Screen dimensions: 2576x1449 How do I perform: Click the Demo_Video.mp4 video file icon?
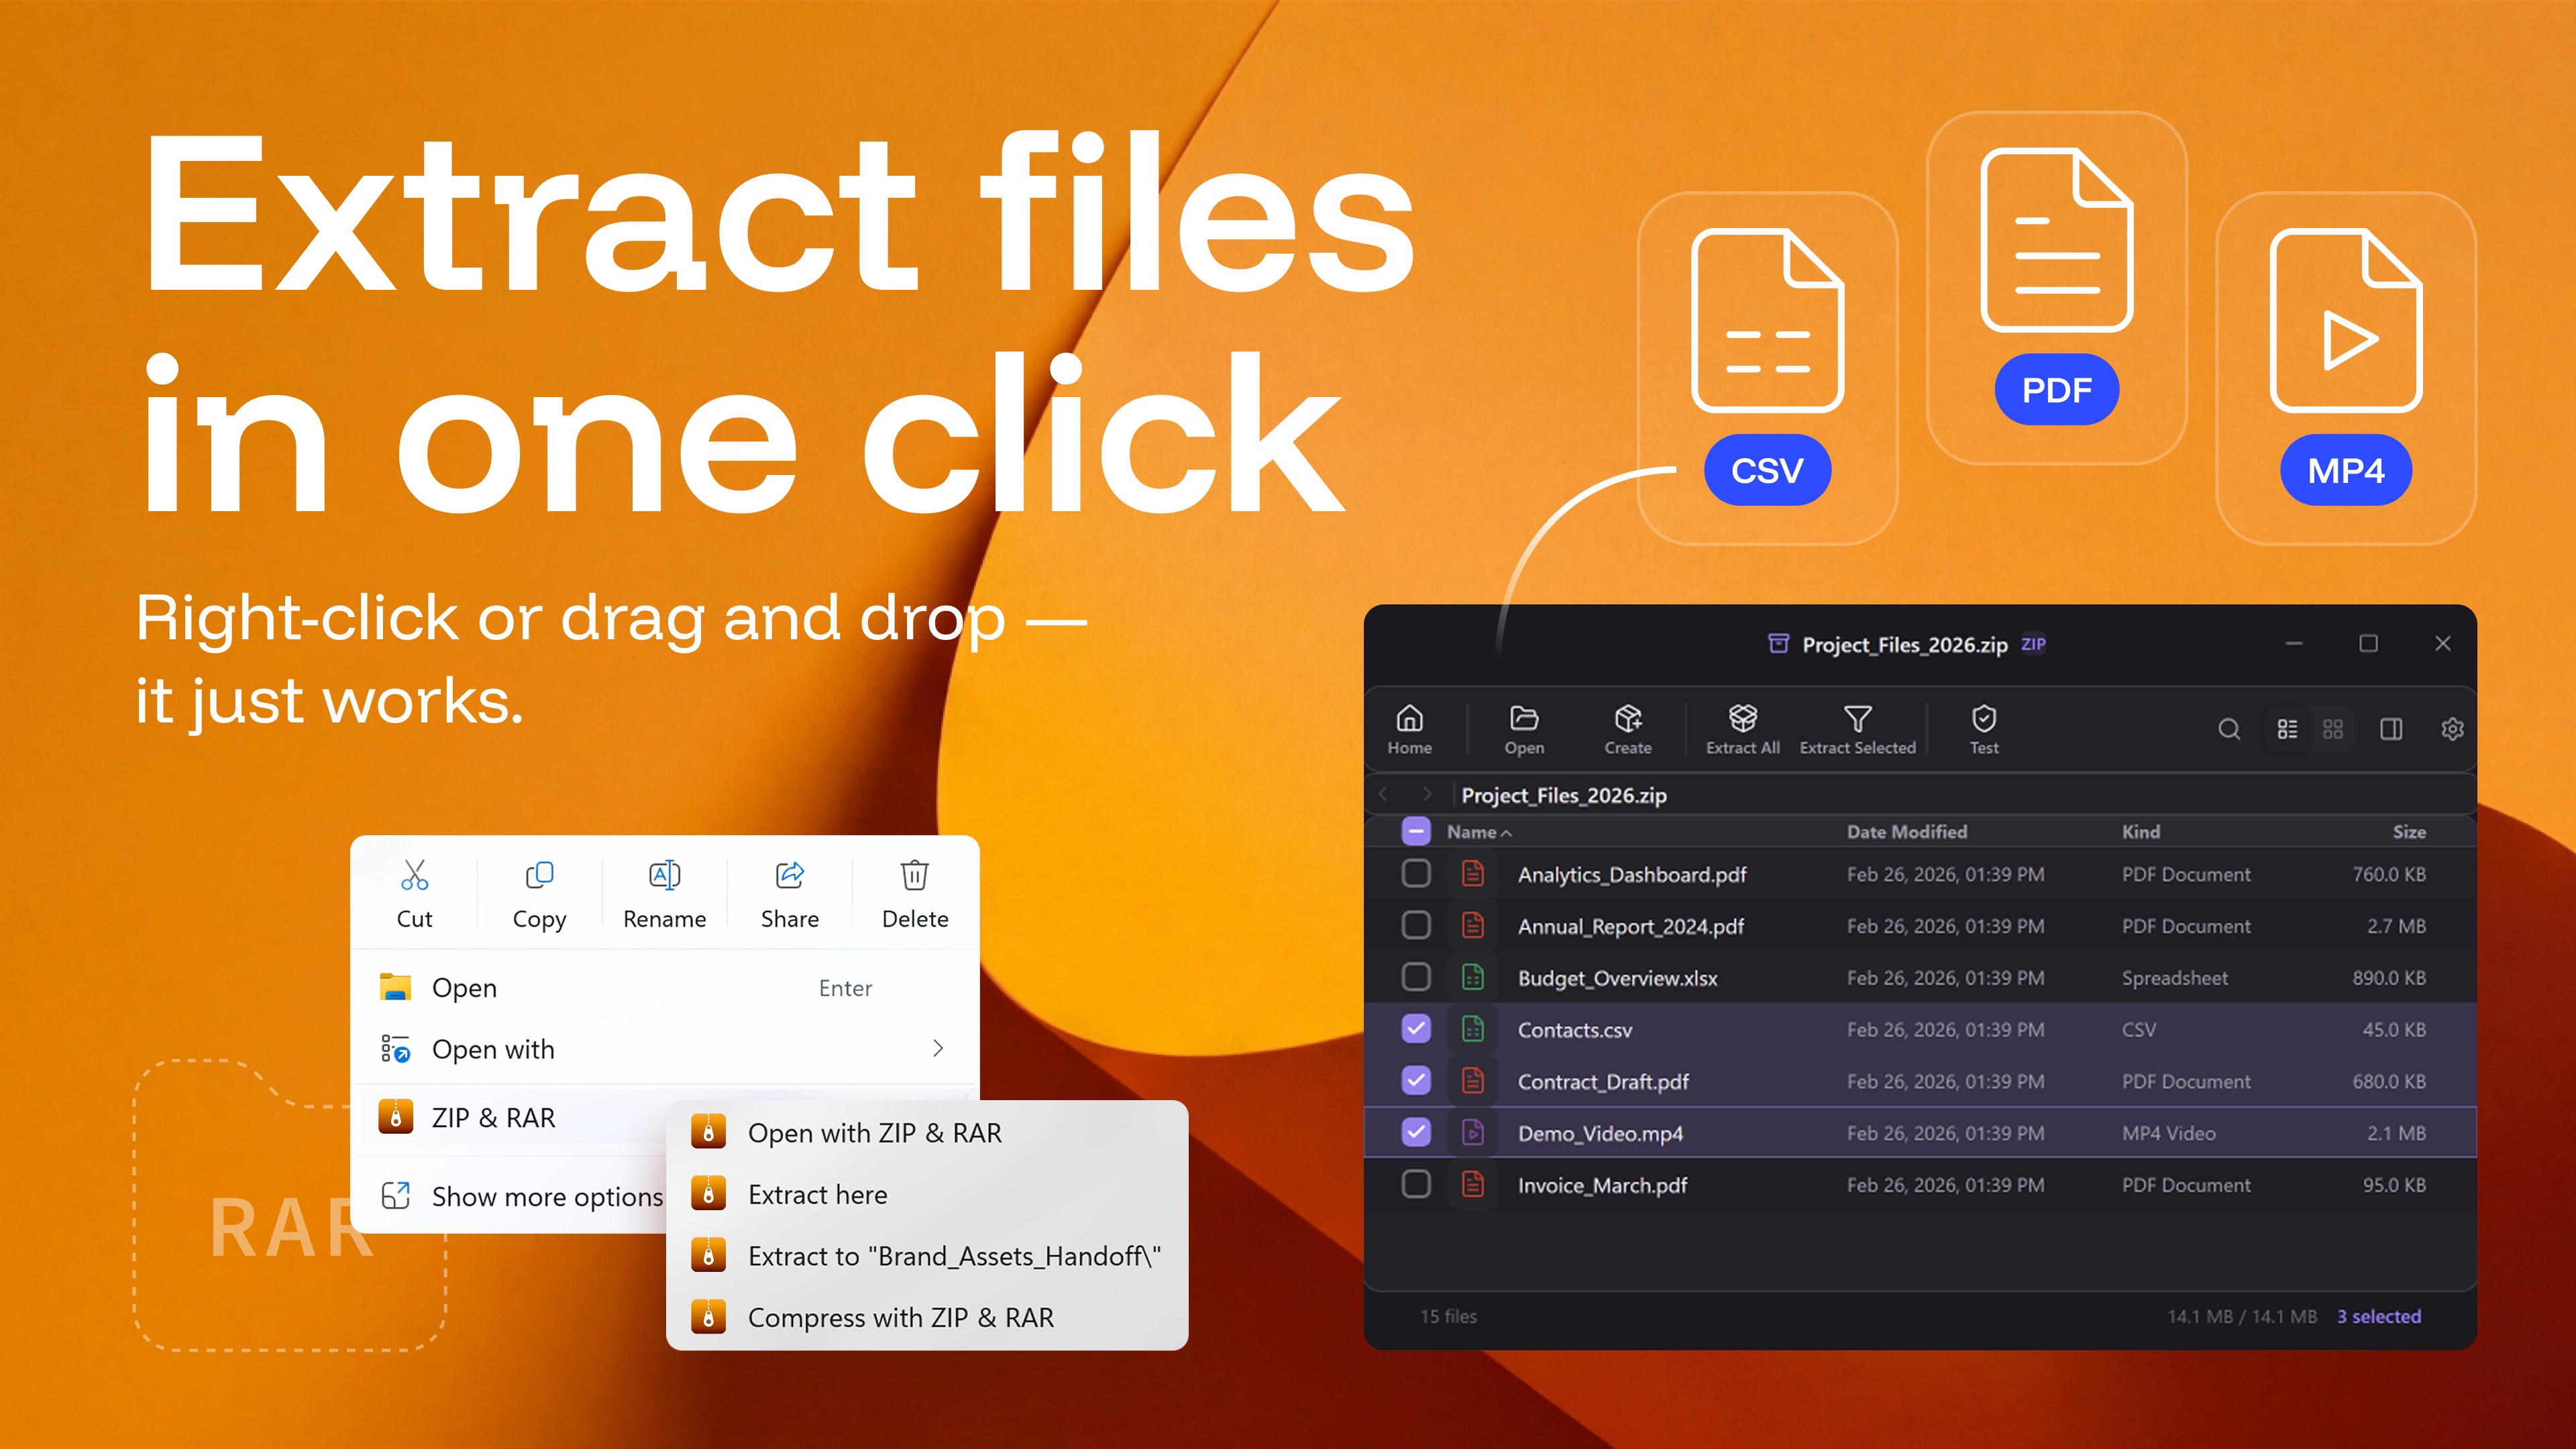[x=1473, y=1132]
